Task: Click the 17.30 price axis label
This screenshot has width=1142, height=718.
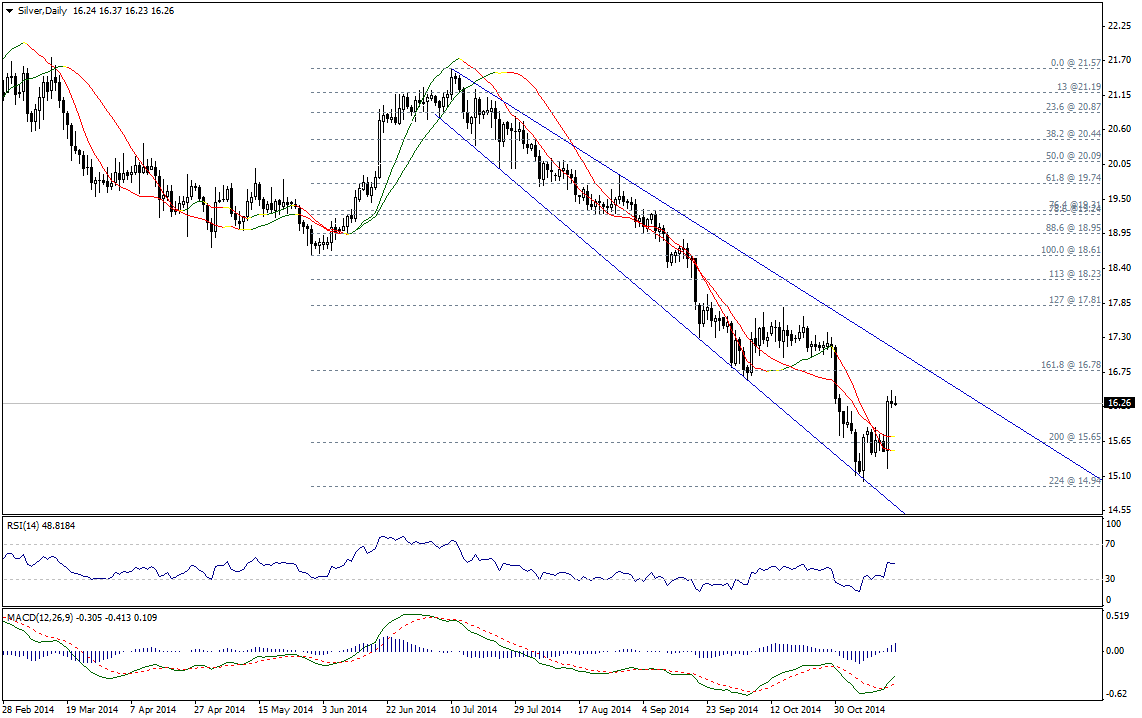Action: click(x=1119, y=337)
